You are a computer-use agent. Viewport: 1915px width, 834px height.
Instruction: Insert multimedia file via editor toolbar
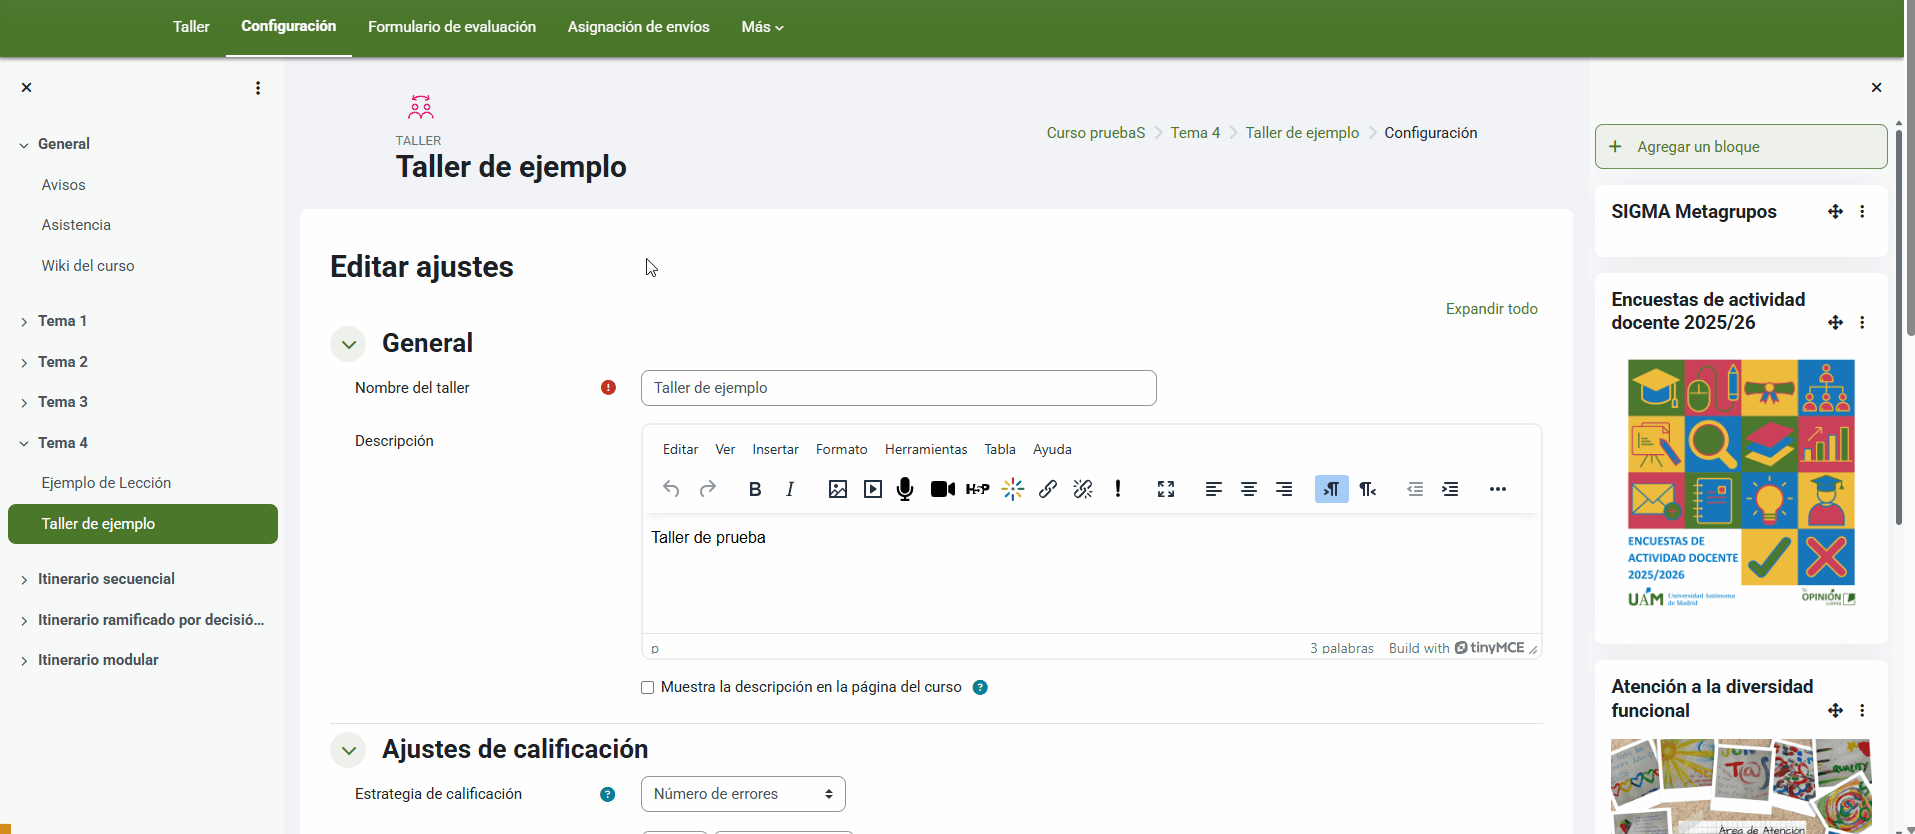(873, 489)
